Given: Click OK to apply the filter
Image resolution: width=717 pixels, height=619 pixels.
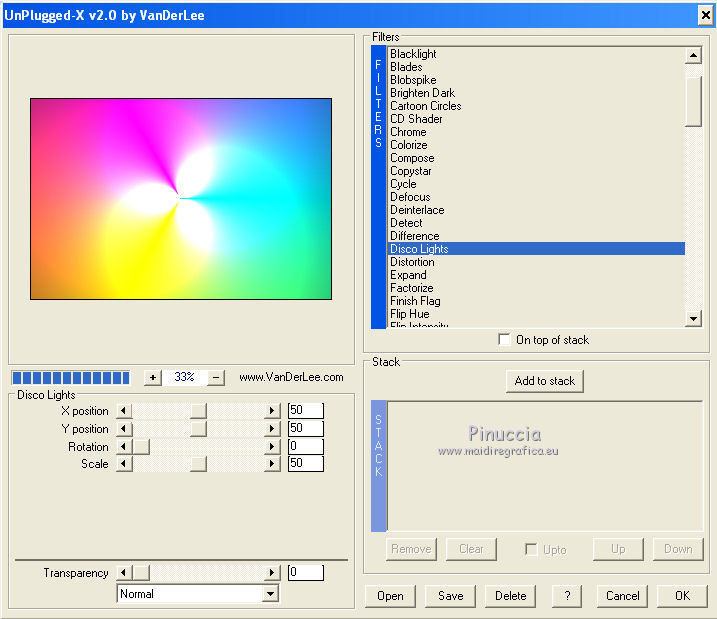Looking at the screenshot, I should [x=681, y=596].
